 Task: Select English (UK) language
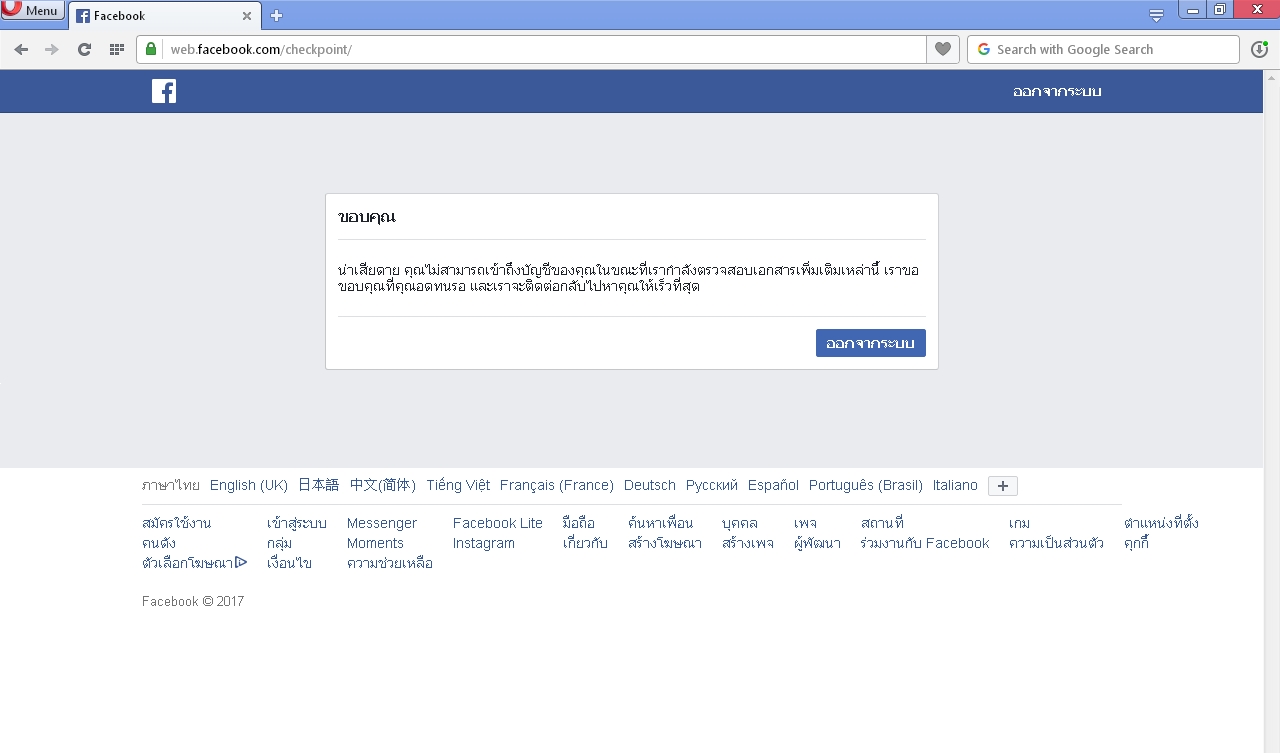coord(249,485)
